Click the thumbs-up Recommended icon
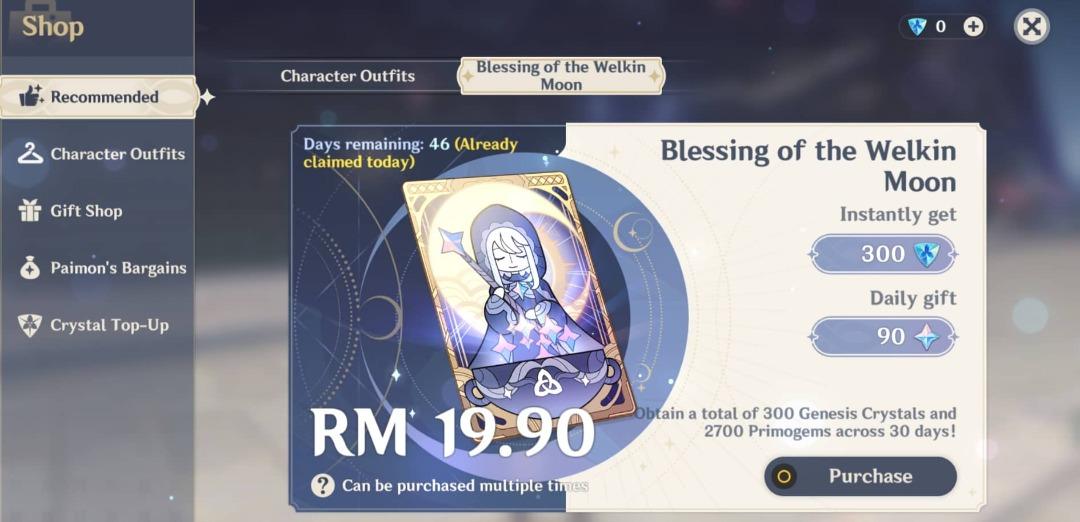The height and width of the screenshot is (522, 1080). pos(31,96)
